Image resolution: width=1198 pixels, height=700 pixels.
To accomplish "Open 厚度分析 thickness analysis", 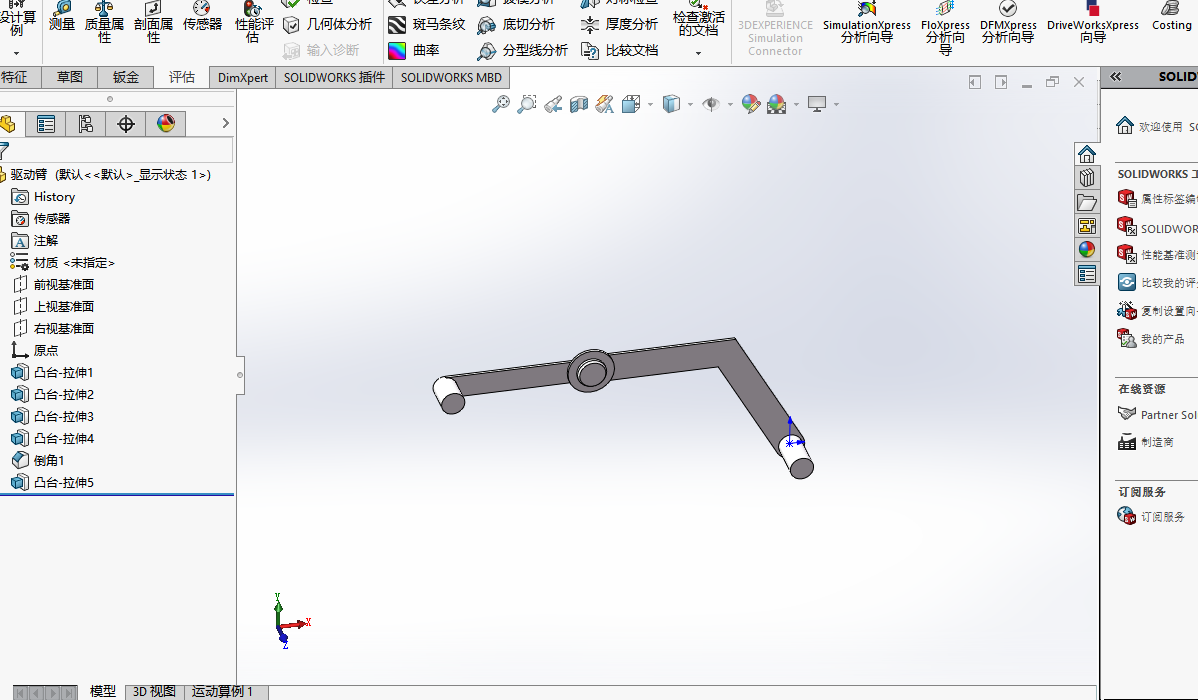I will 619,24.
